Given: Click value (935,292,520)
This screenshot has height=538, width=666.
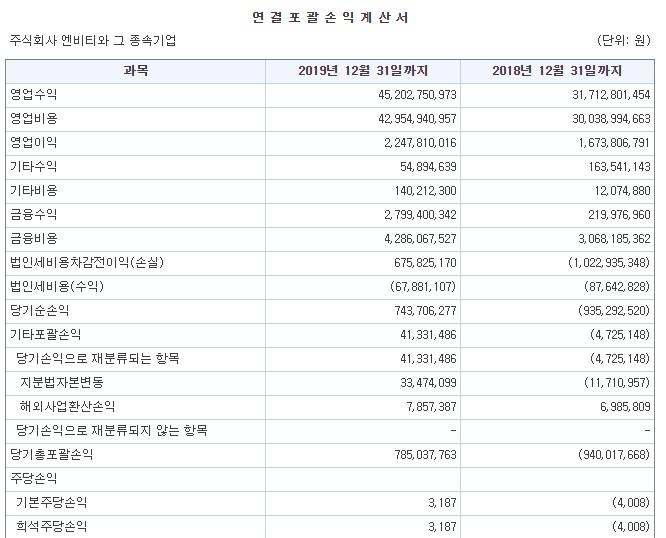Looking at the screenshot, I should point(614,310).
